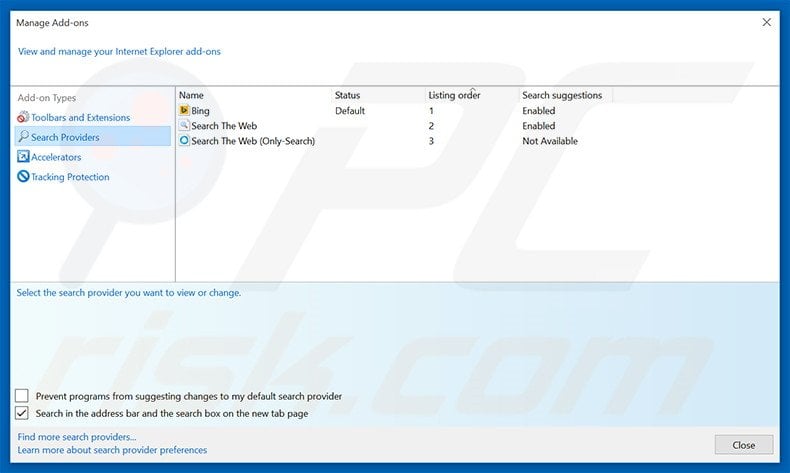Image resolution: width=790 pixels, height=473 pixels.
Task: Click Not Available search suggestions cell
Action: pyautogui.click(x=550, y=141)
